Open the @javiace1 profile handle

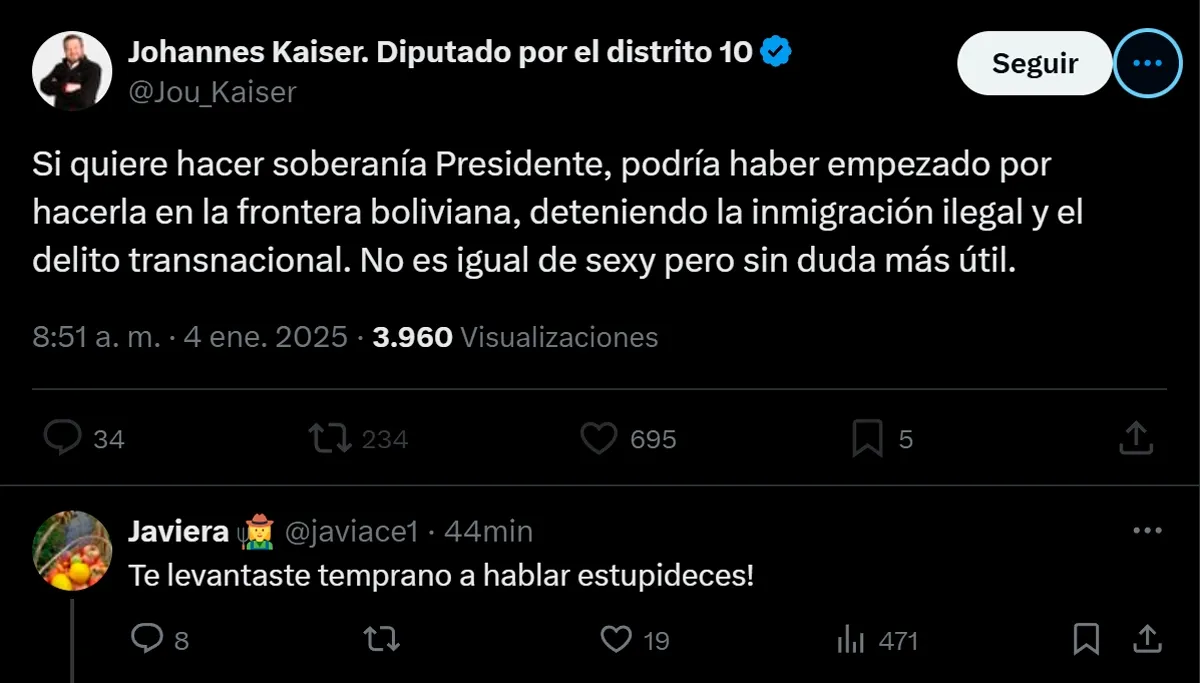[352, 532]
